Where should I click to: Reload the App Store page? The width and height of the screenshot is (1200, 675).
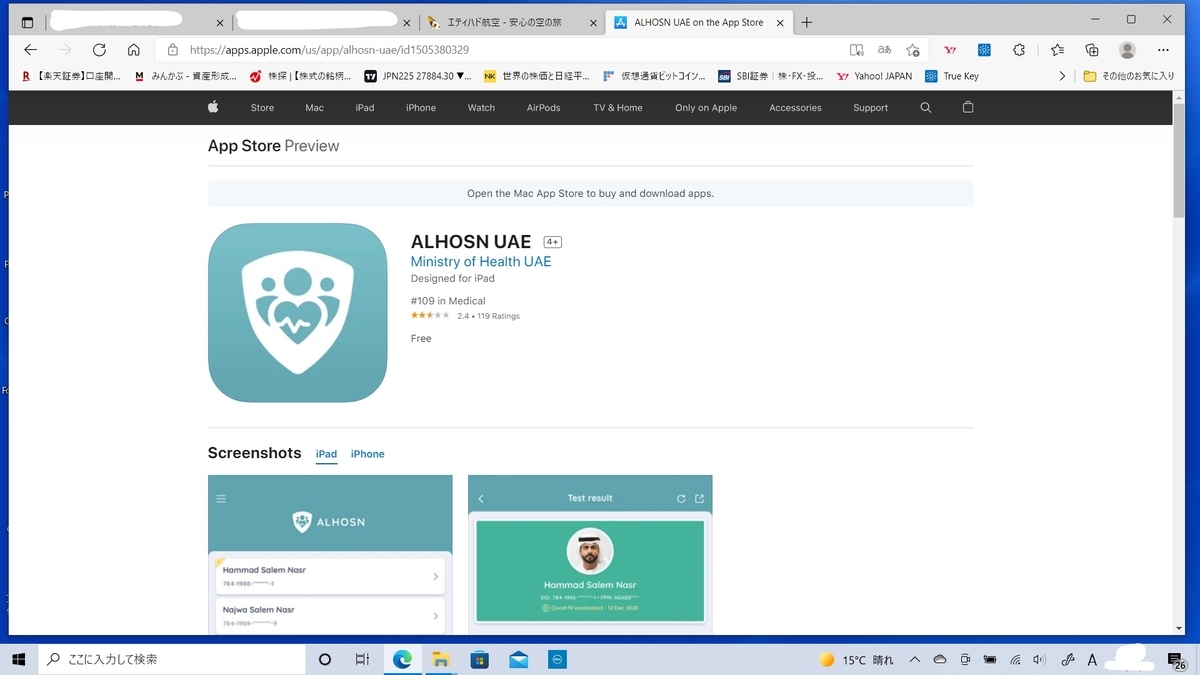click(x=99, y=50)
